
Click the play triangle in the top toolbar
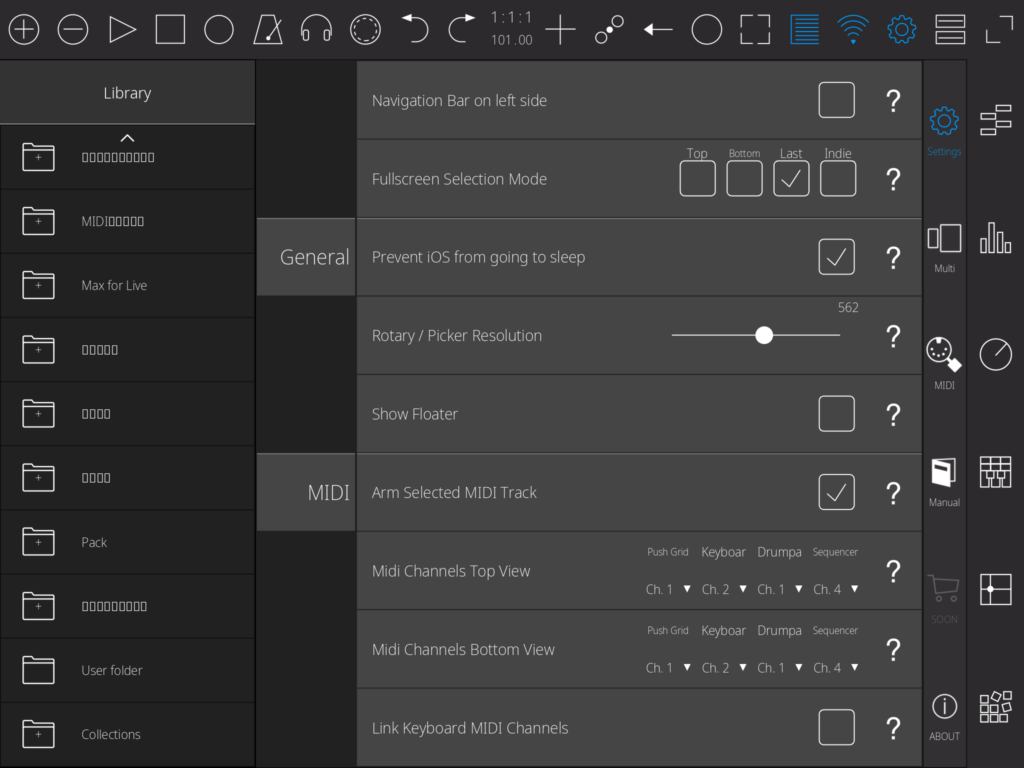coord(122,30)
